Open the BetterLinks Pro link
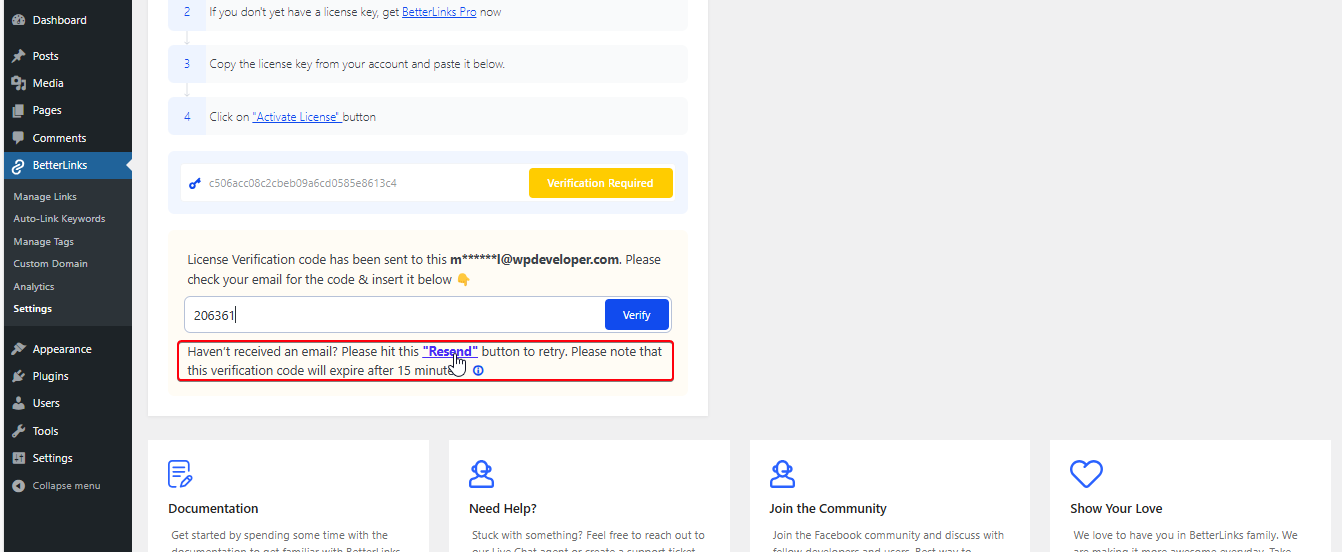Screen dimensions: 1342x552 439,12
